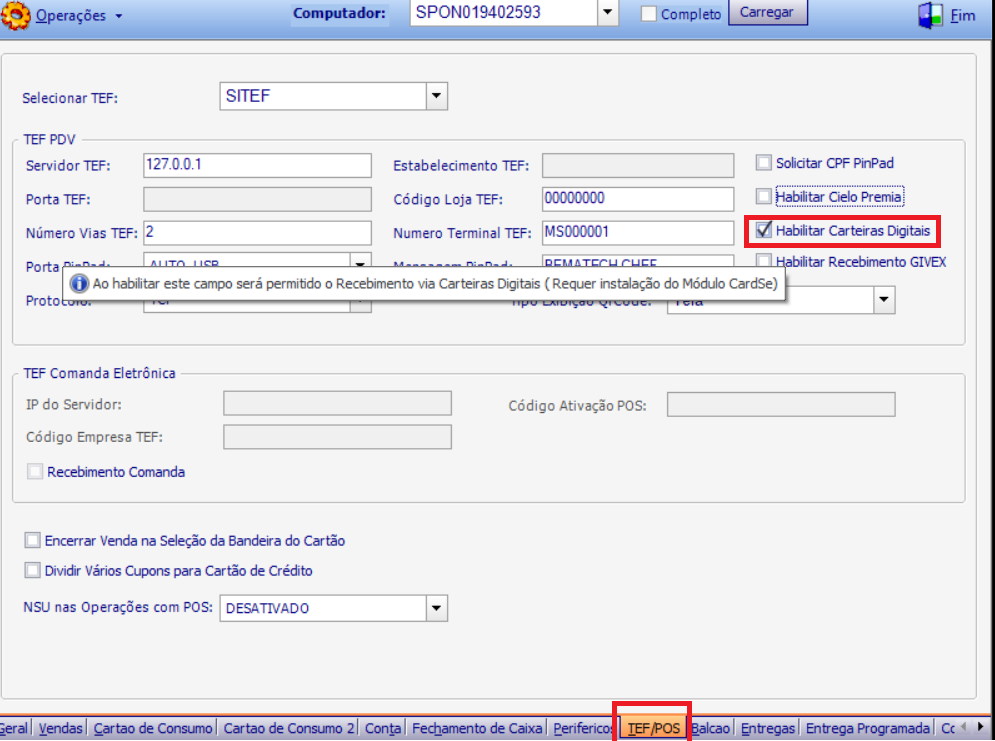Open the Tipo Exibição QrCode dropdown
Viewport: 995px width, 741px height.
click(883, 300)
